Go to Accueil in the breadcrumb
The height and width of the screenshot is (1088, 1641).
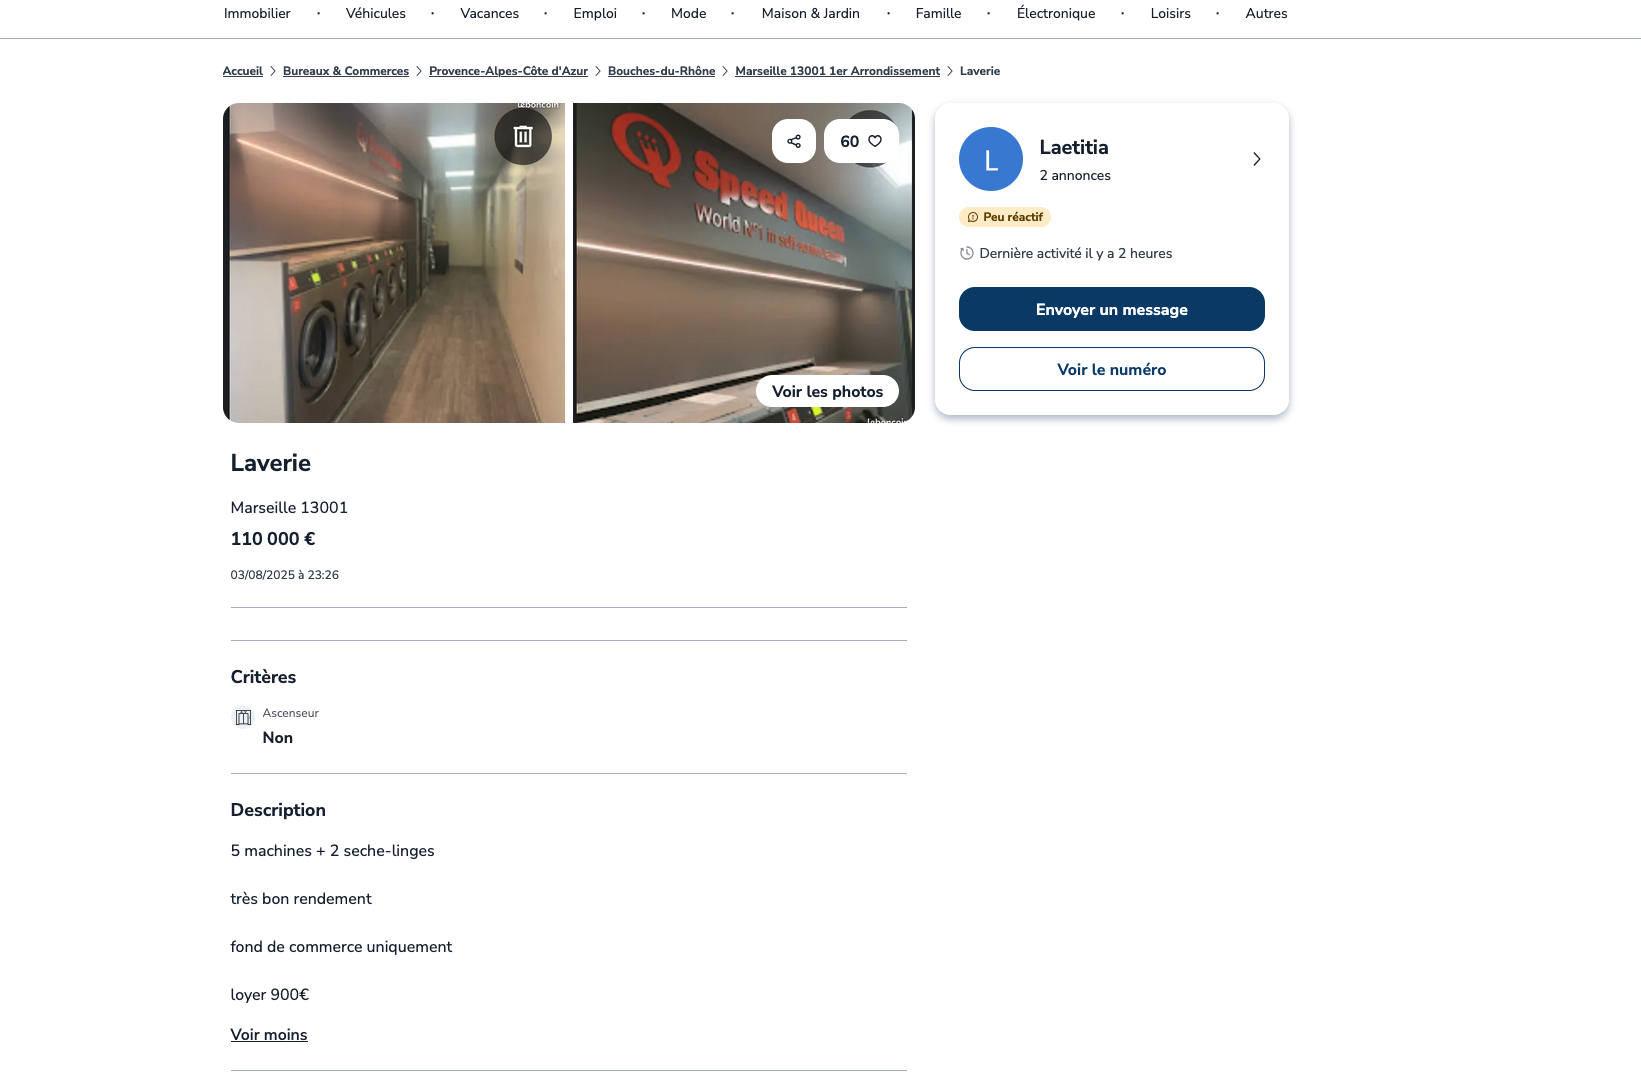point(243,71)
